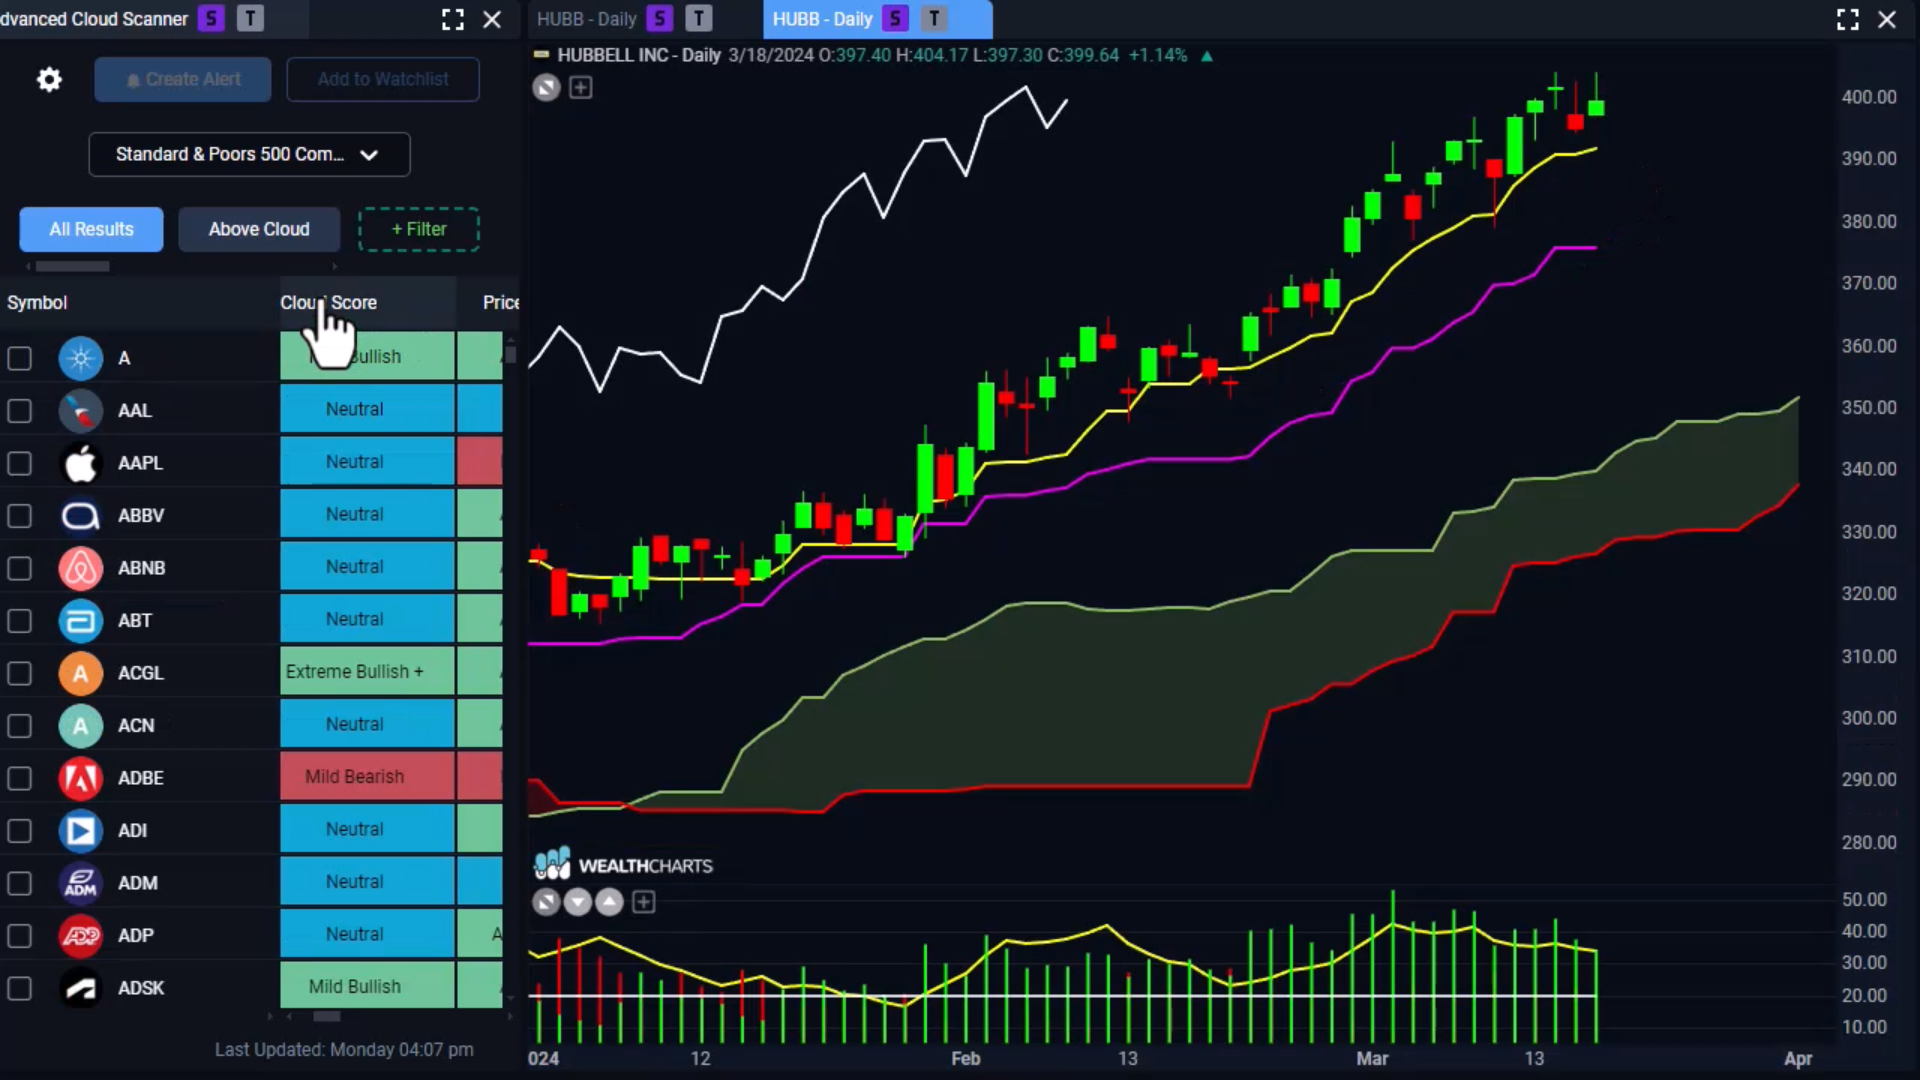Check the box for AAL
The height and width of the screenshot is (1080, 1920).
click(x=20, y=411)
